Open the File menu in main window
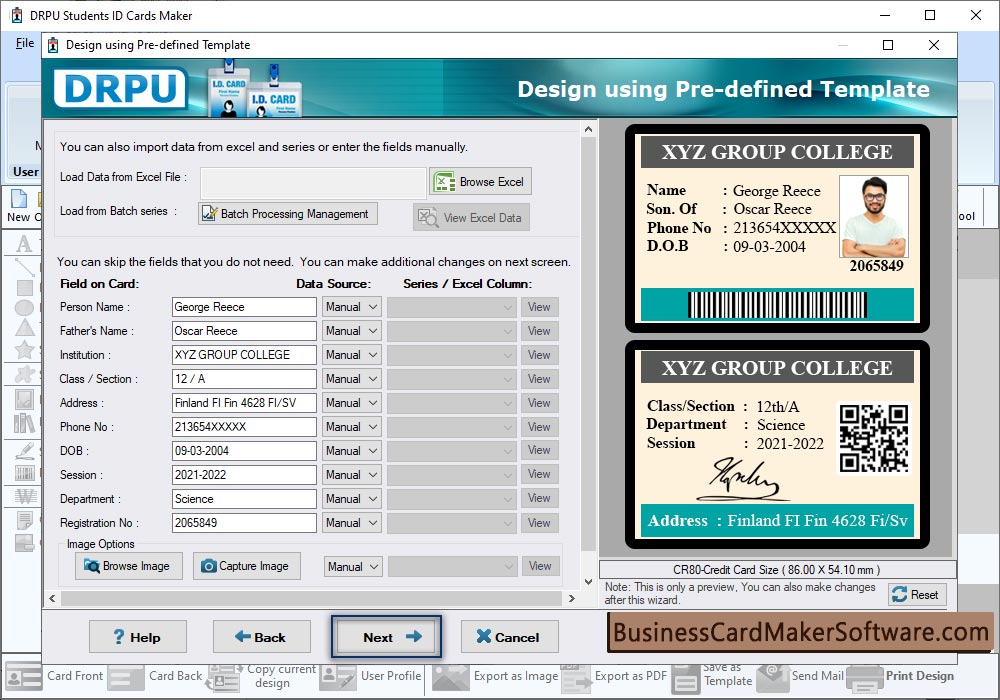Viewport: 1000px width, 700px height. [25, 43]
